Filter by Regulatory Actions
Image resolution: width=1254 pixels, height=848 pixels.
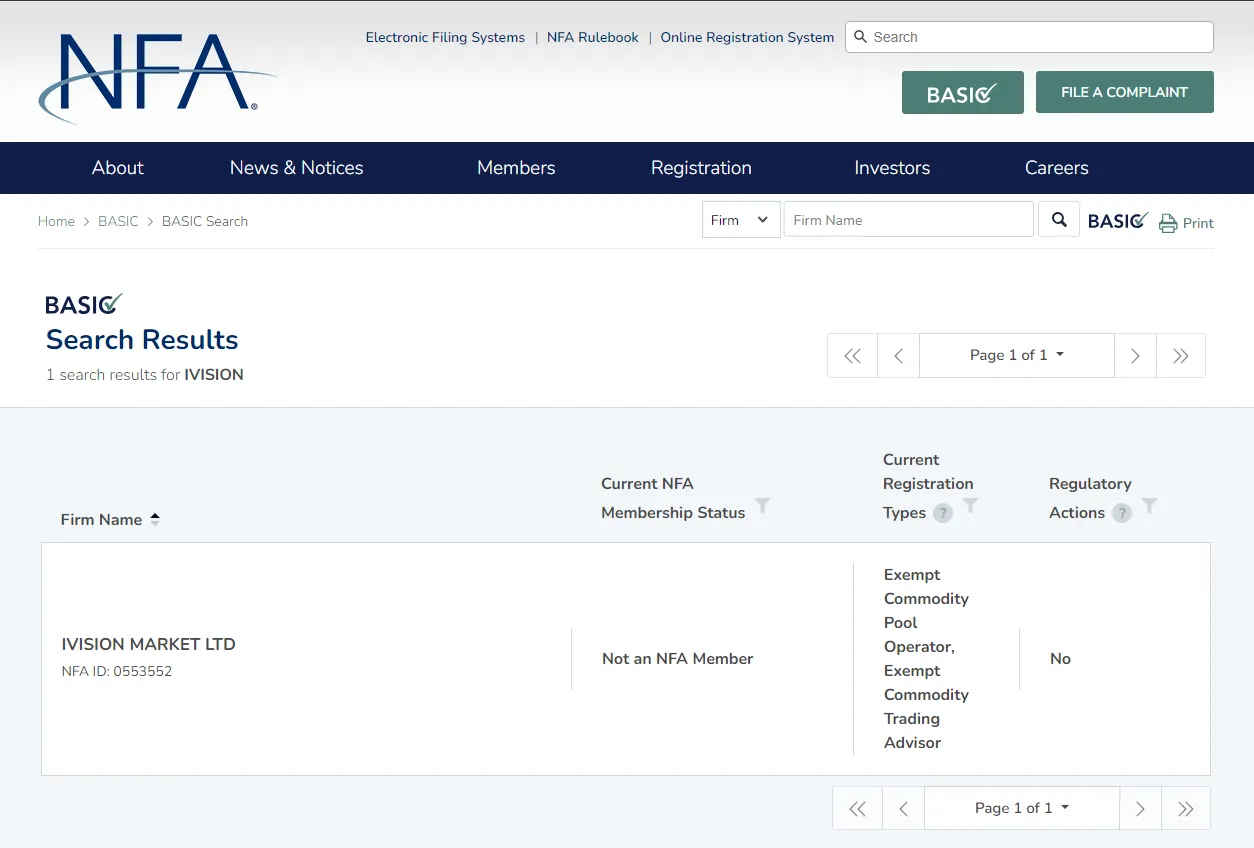pyautogui.click(x=1150, y=506)
